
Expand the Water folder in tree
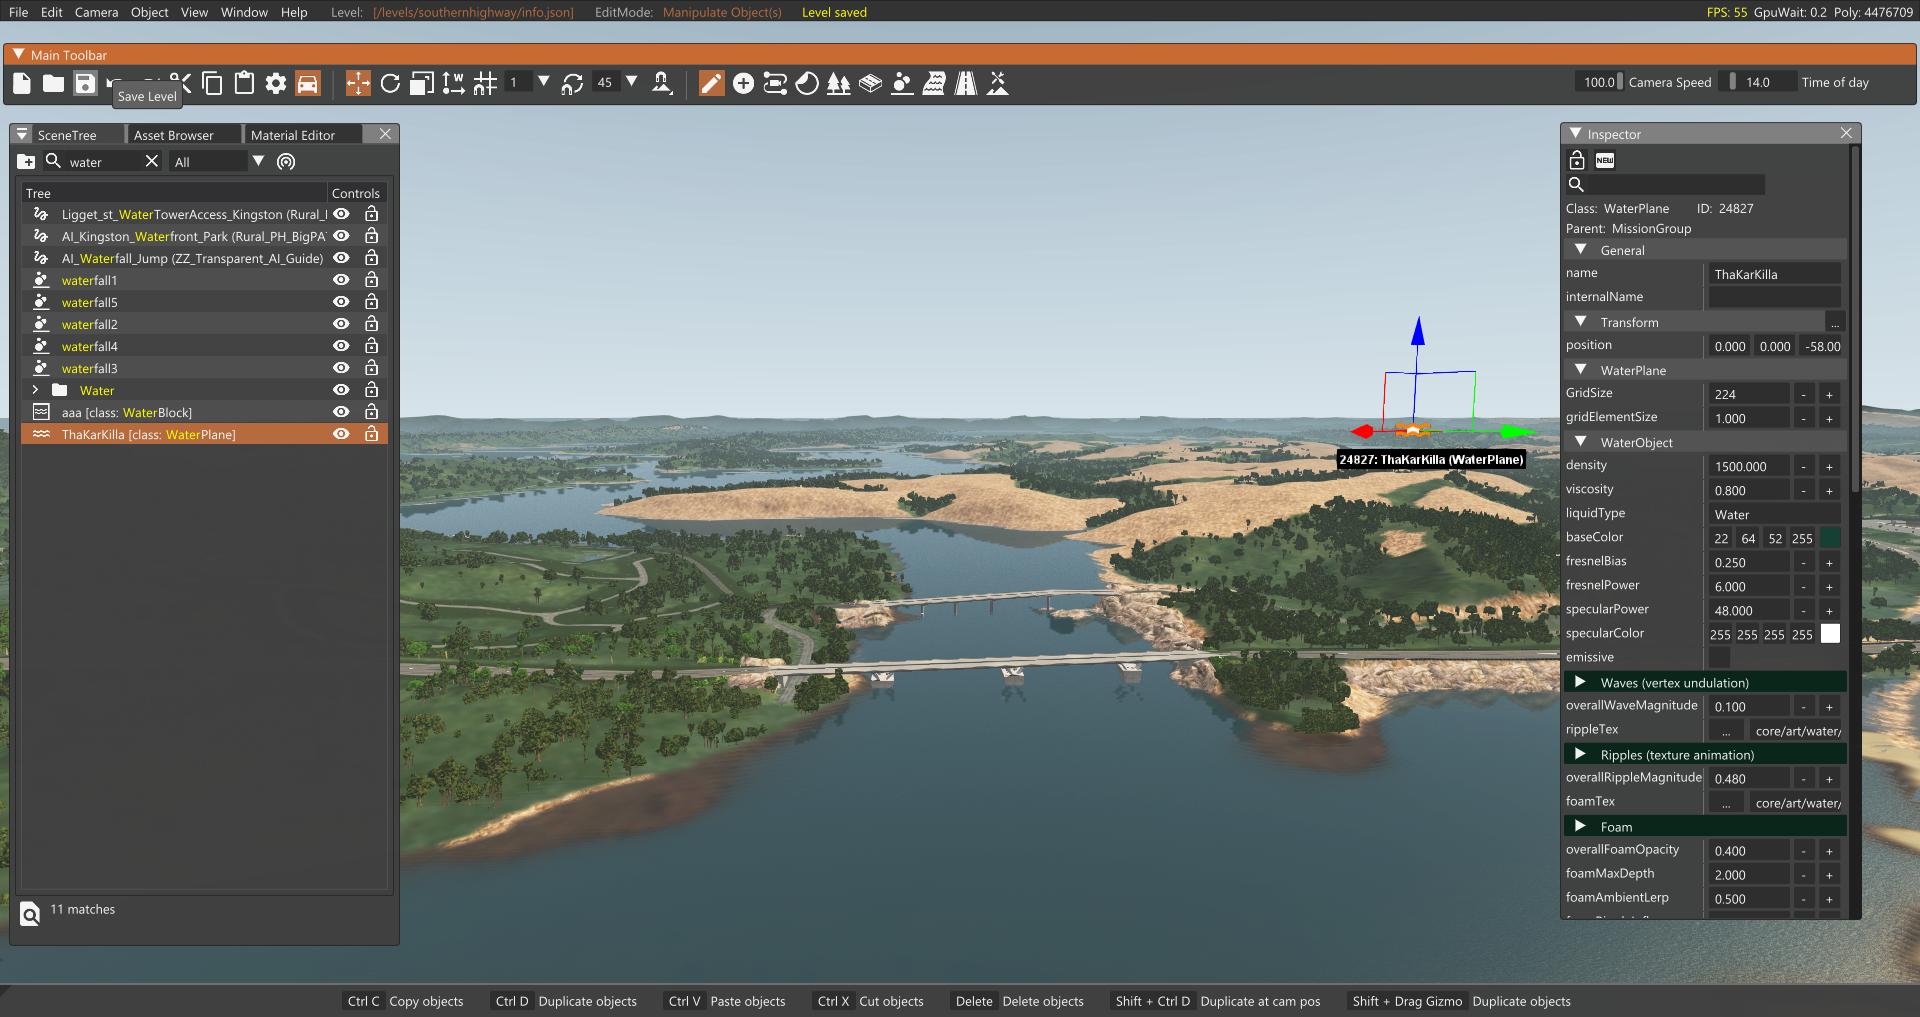tap(36, 390)
